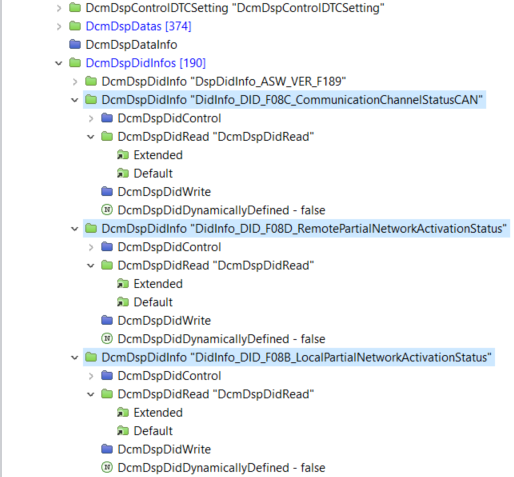Select DidInfo_DID_F08D_RemotePartialNetworkActivationStatus item

pos(304,229)
